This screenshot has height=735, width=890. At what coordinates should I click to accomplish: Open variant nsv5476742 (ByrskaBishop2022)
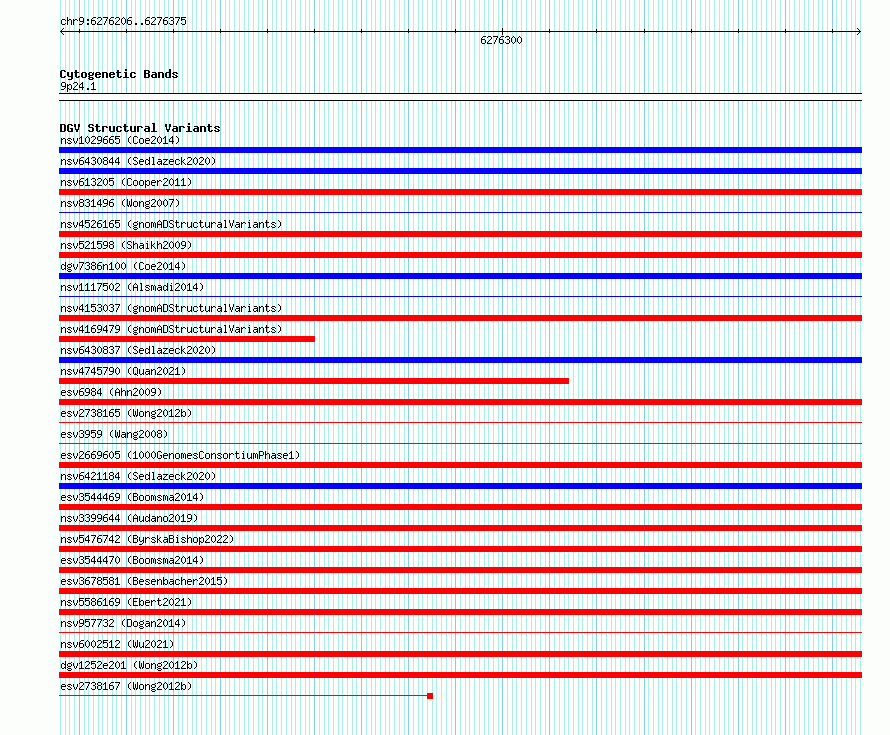[x=147, y=539]
